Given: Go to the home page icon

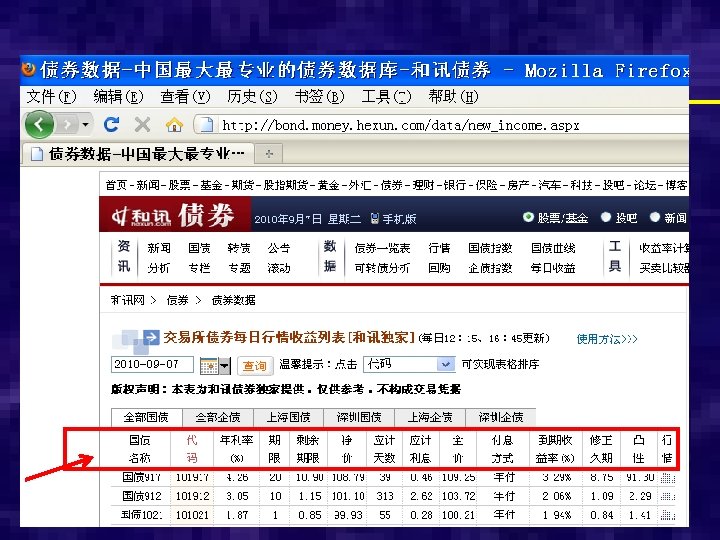Looking at the screenshot, I should (174, 124).
